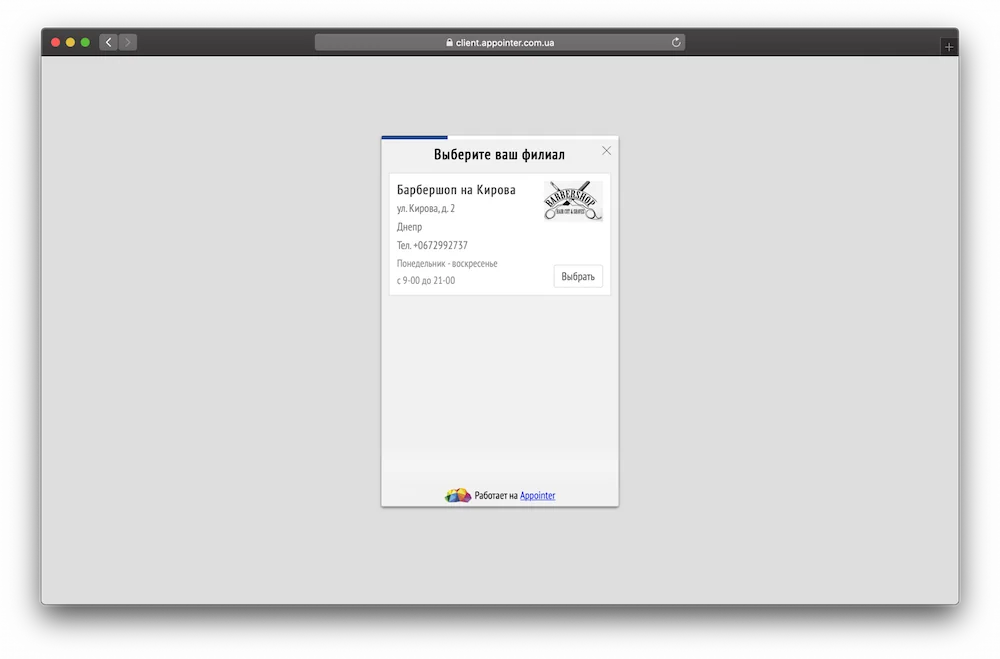Click the colorful Appointer logo icon

tap(458, 494)
